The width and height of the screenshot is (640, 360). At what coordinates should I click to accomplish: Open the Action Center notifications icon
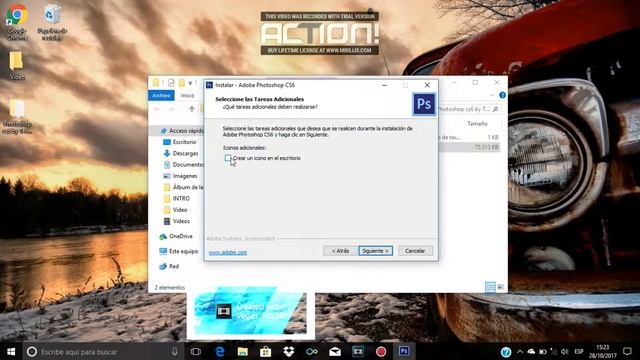coord(627,351)
